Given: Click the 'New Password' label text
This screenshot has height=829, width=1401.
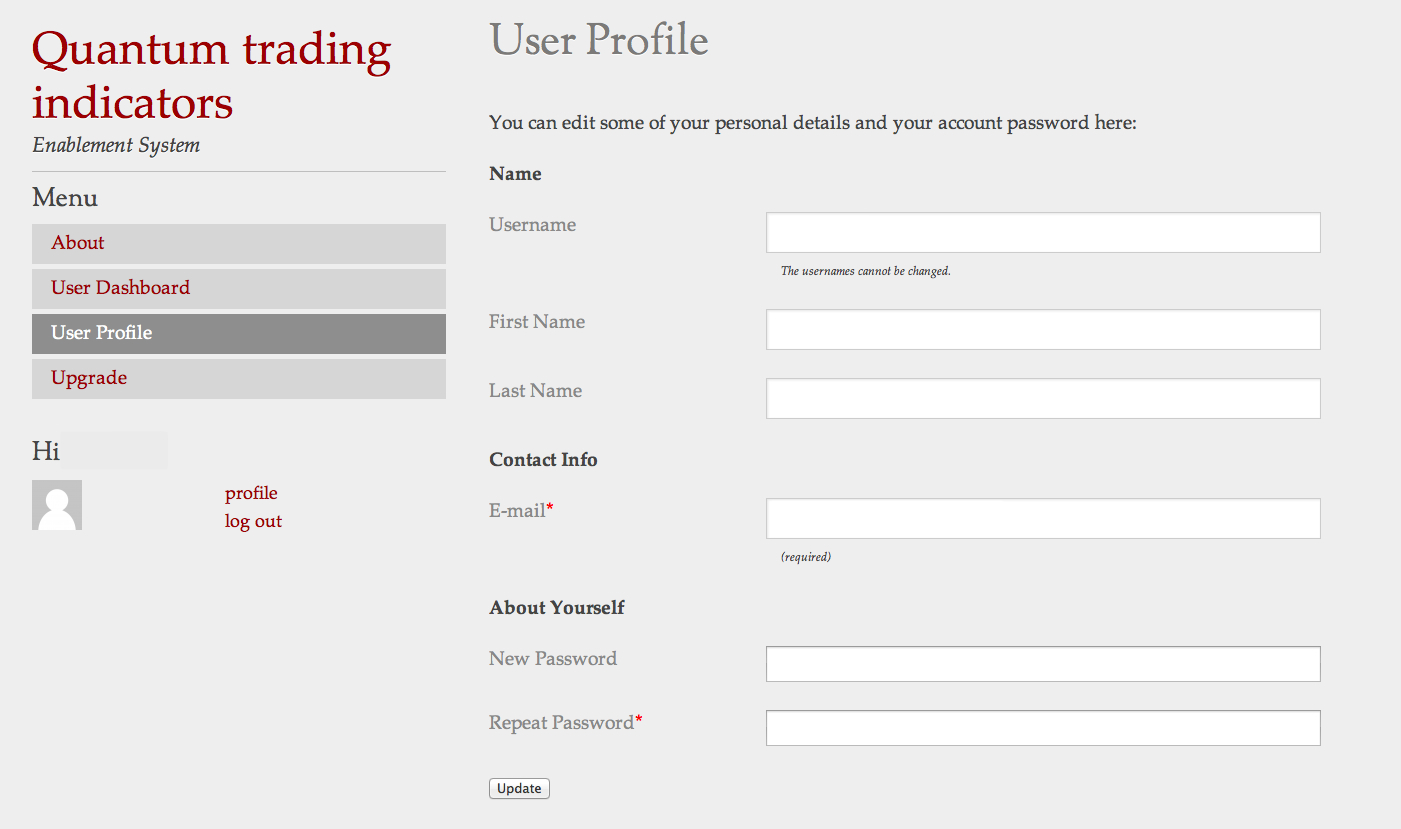Looking at the screenshot, I should (552, 659).
